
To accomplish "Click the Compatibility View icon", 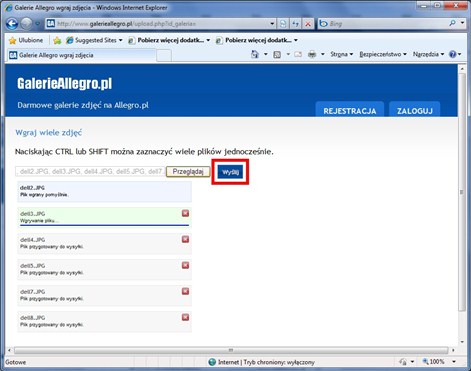I will tap(283, 24).
